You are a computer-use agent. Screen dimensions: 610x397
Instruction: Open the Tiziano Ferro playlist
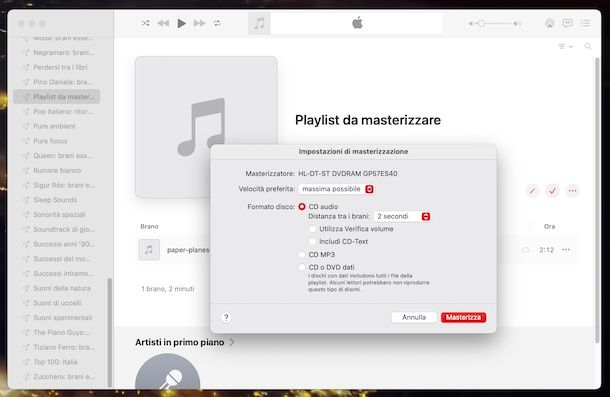(57, 347)
